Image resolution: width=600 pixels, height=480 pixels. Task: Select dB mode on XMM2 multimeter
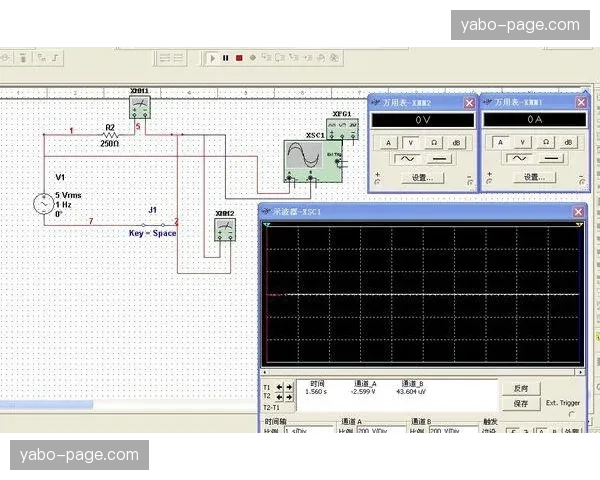(x=456, y=142)
